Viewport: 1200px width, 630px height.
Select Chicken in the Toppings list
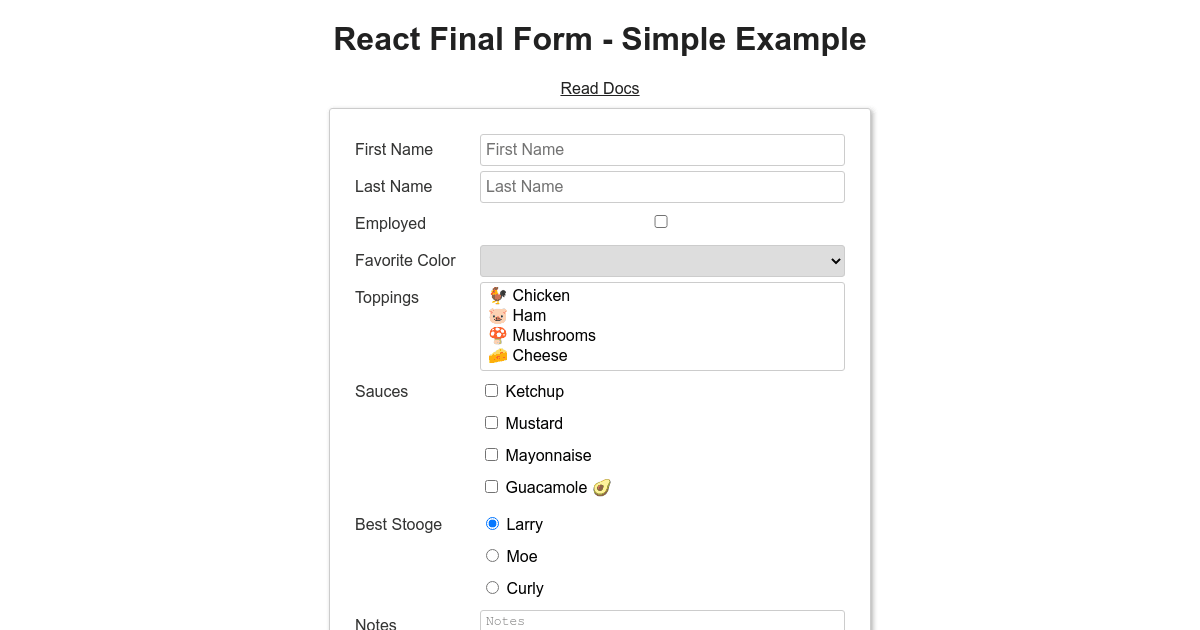[540, 295]
